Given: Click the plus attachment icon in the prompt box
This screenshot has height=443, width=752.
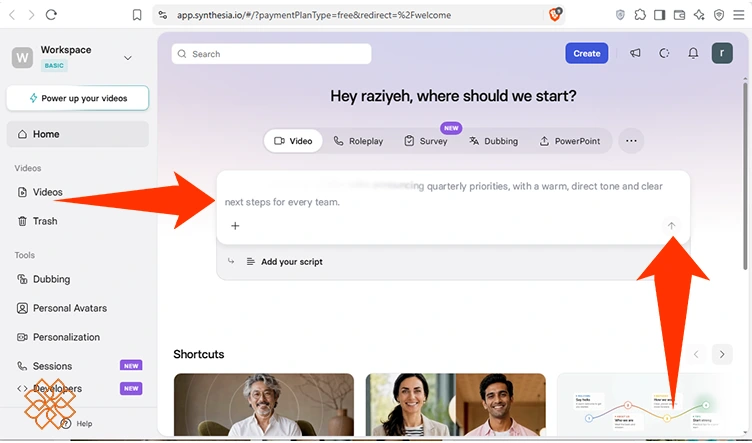Looking at the screenshot, I should pos(235,226).
